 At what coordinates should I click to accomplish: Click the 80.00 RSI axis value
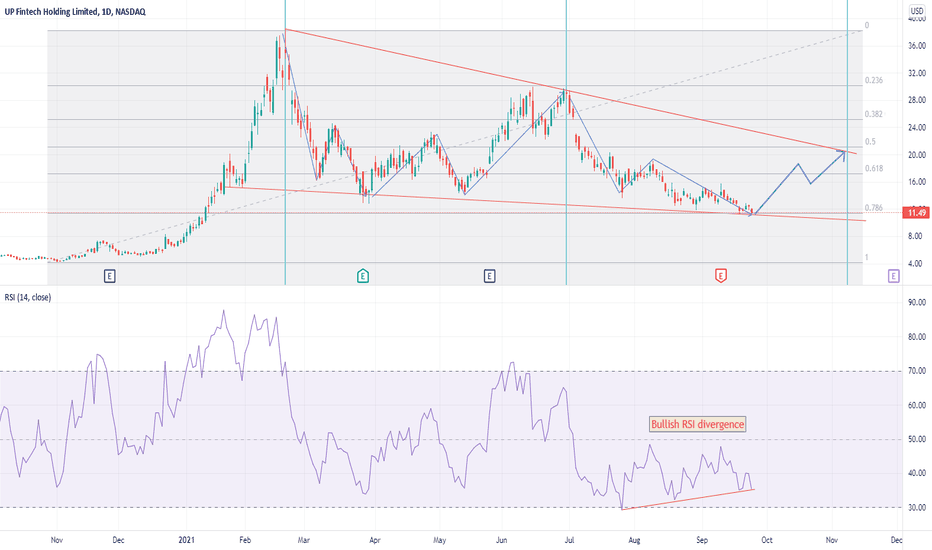[917, 337]
